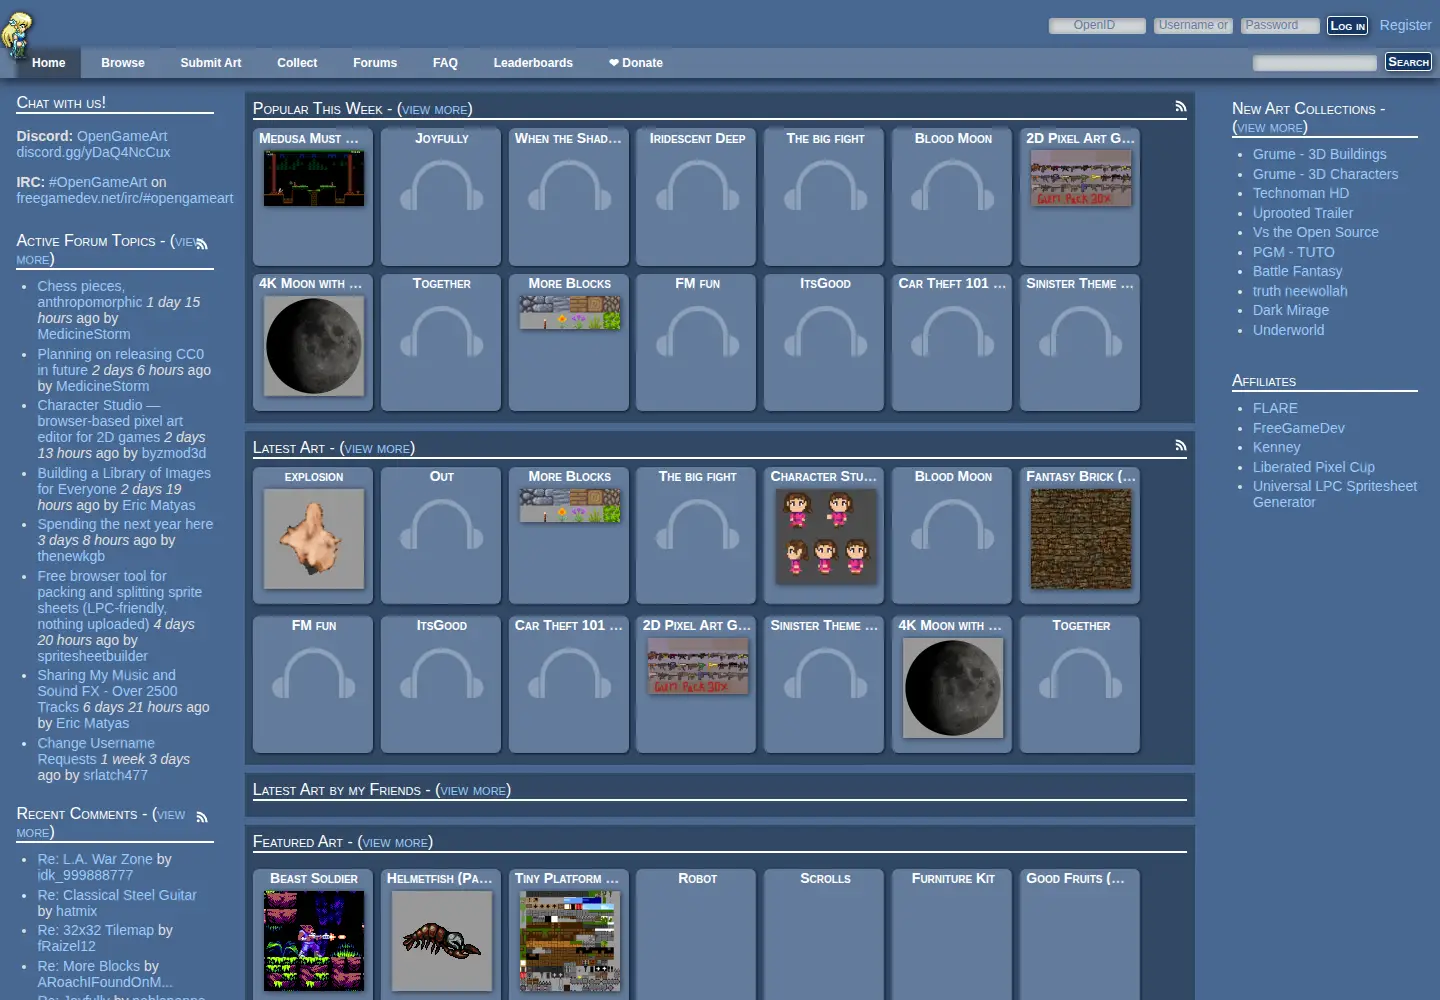
Task: Open Kenney affiliate link
Action: pos(1276,447)
